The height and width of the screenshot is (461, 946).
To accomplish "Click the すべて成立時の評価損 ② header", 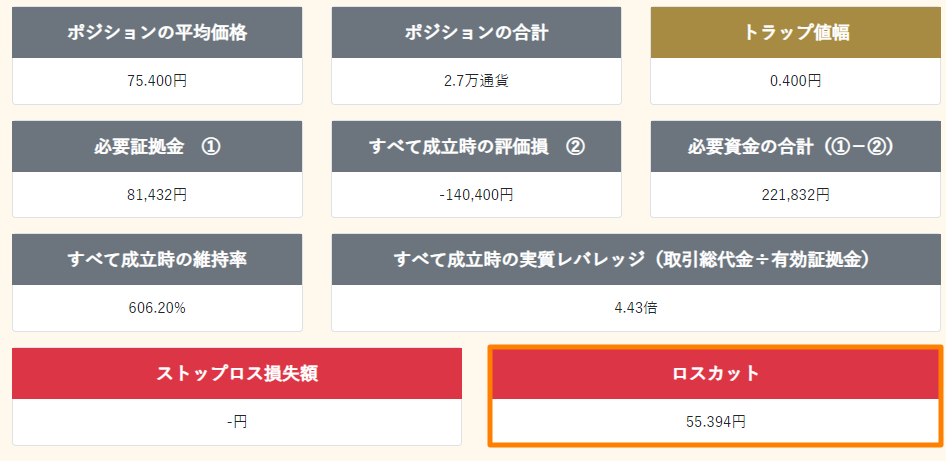I will (476, 146).
